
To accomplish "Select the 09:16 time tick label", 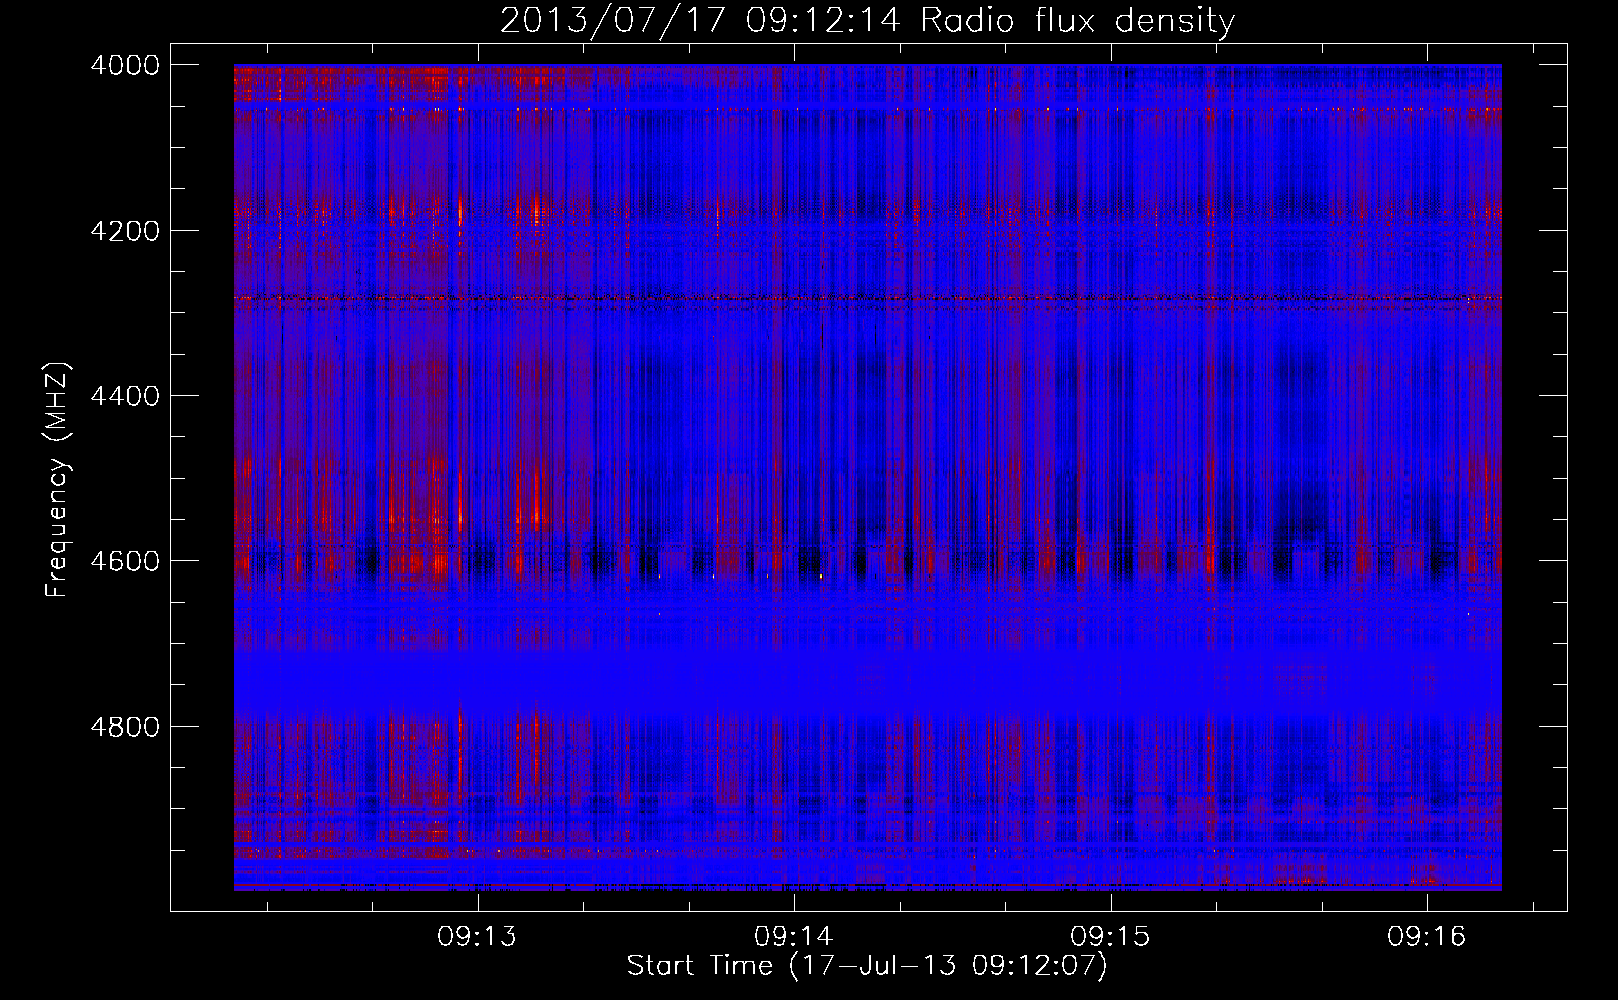I will [x=1426, y=936].
